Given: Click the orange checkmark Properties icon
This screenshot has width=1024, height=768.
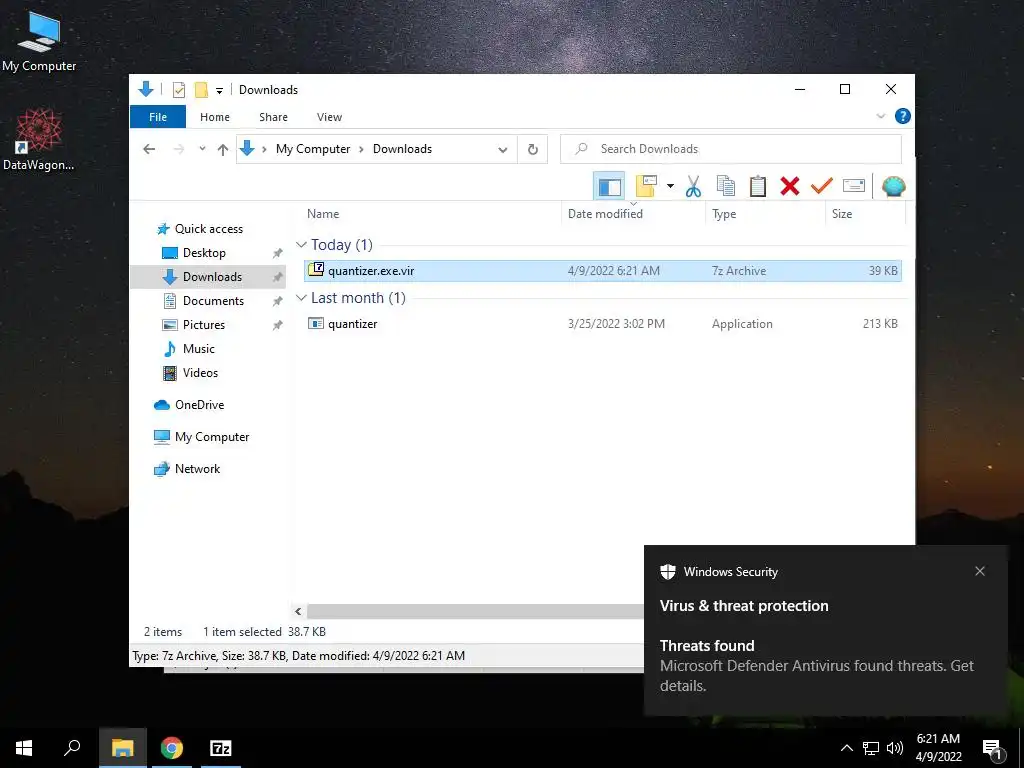Looking at the screenshot, I should 821,186.
